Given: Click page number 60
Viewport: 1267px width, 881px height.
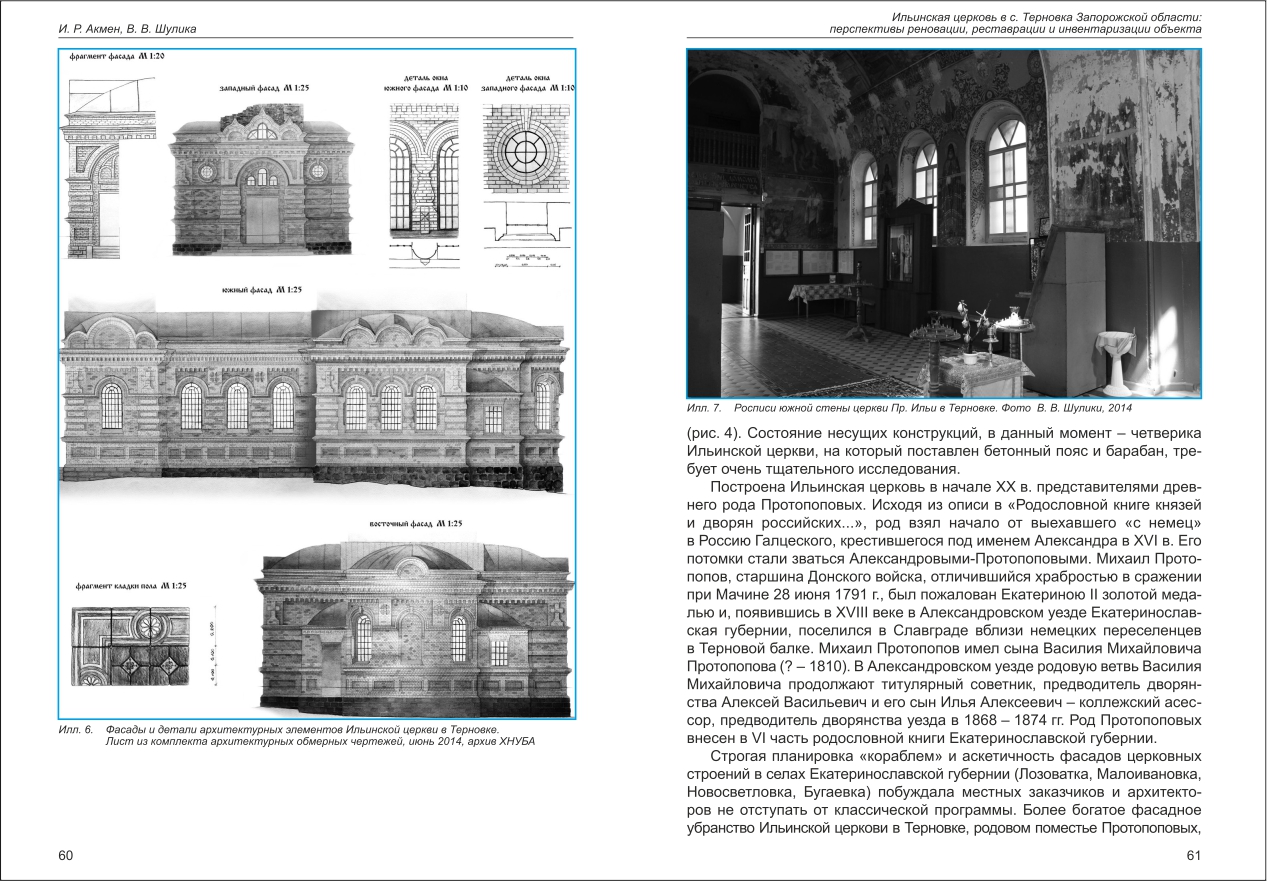Looking at the screenshot, I should tap(66, 855).
